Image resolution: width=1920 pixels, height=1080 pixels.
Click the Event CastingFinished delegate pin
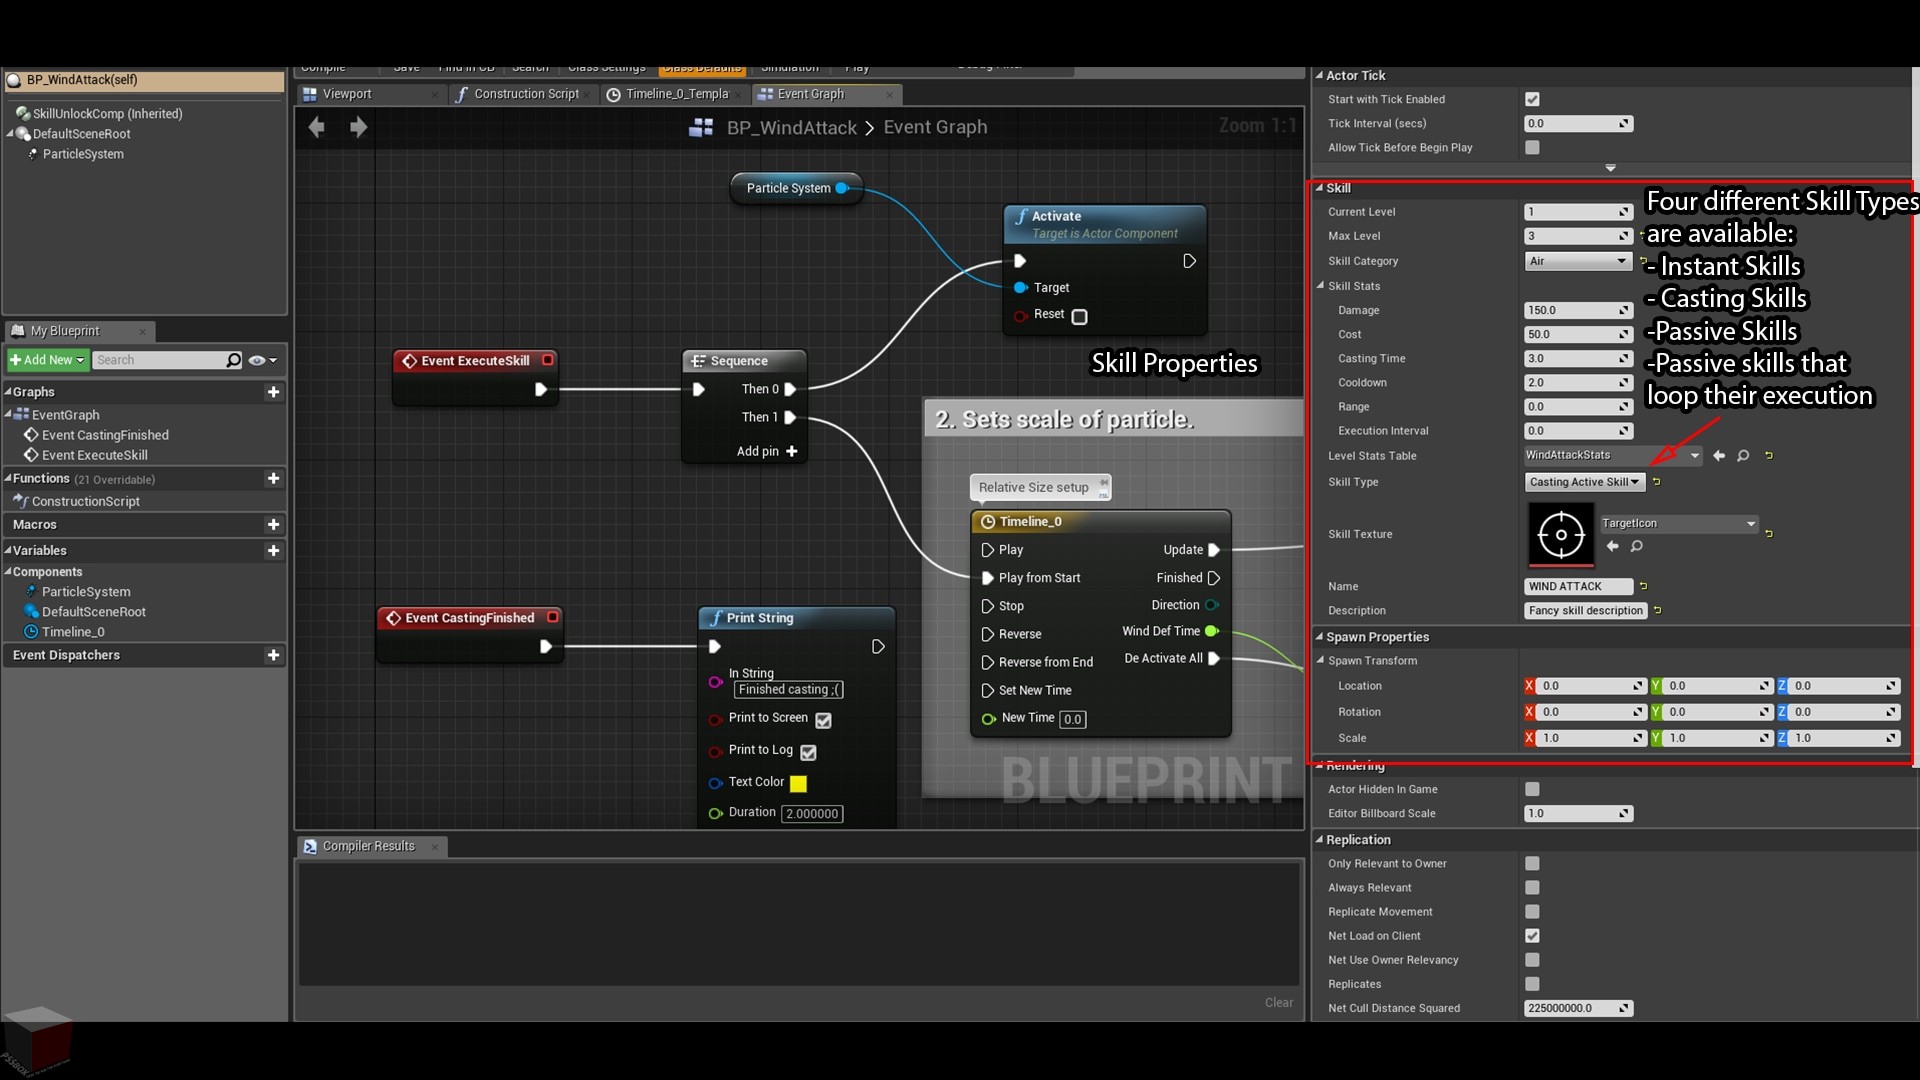(552, 618)
